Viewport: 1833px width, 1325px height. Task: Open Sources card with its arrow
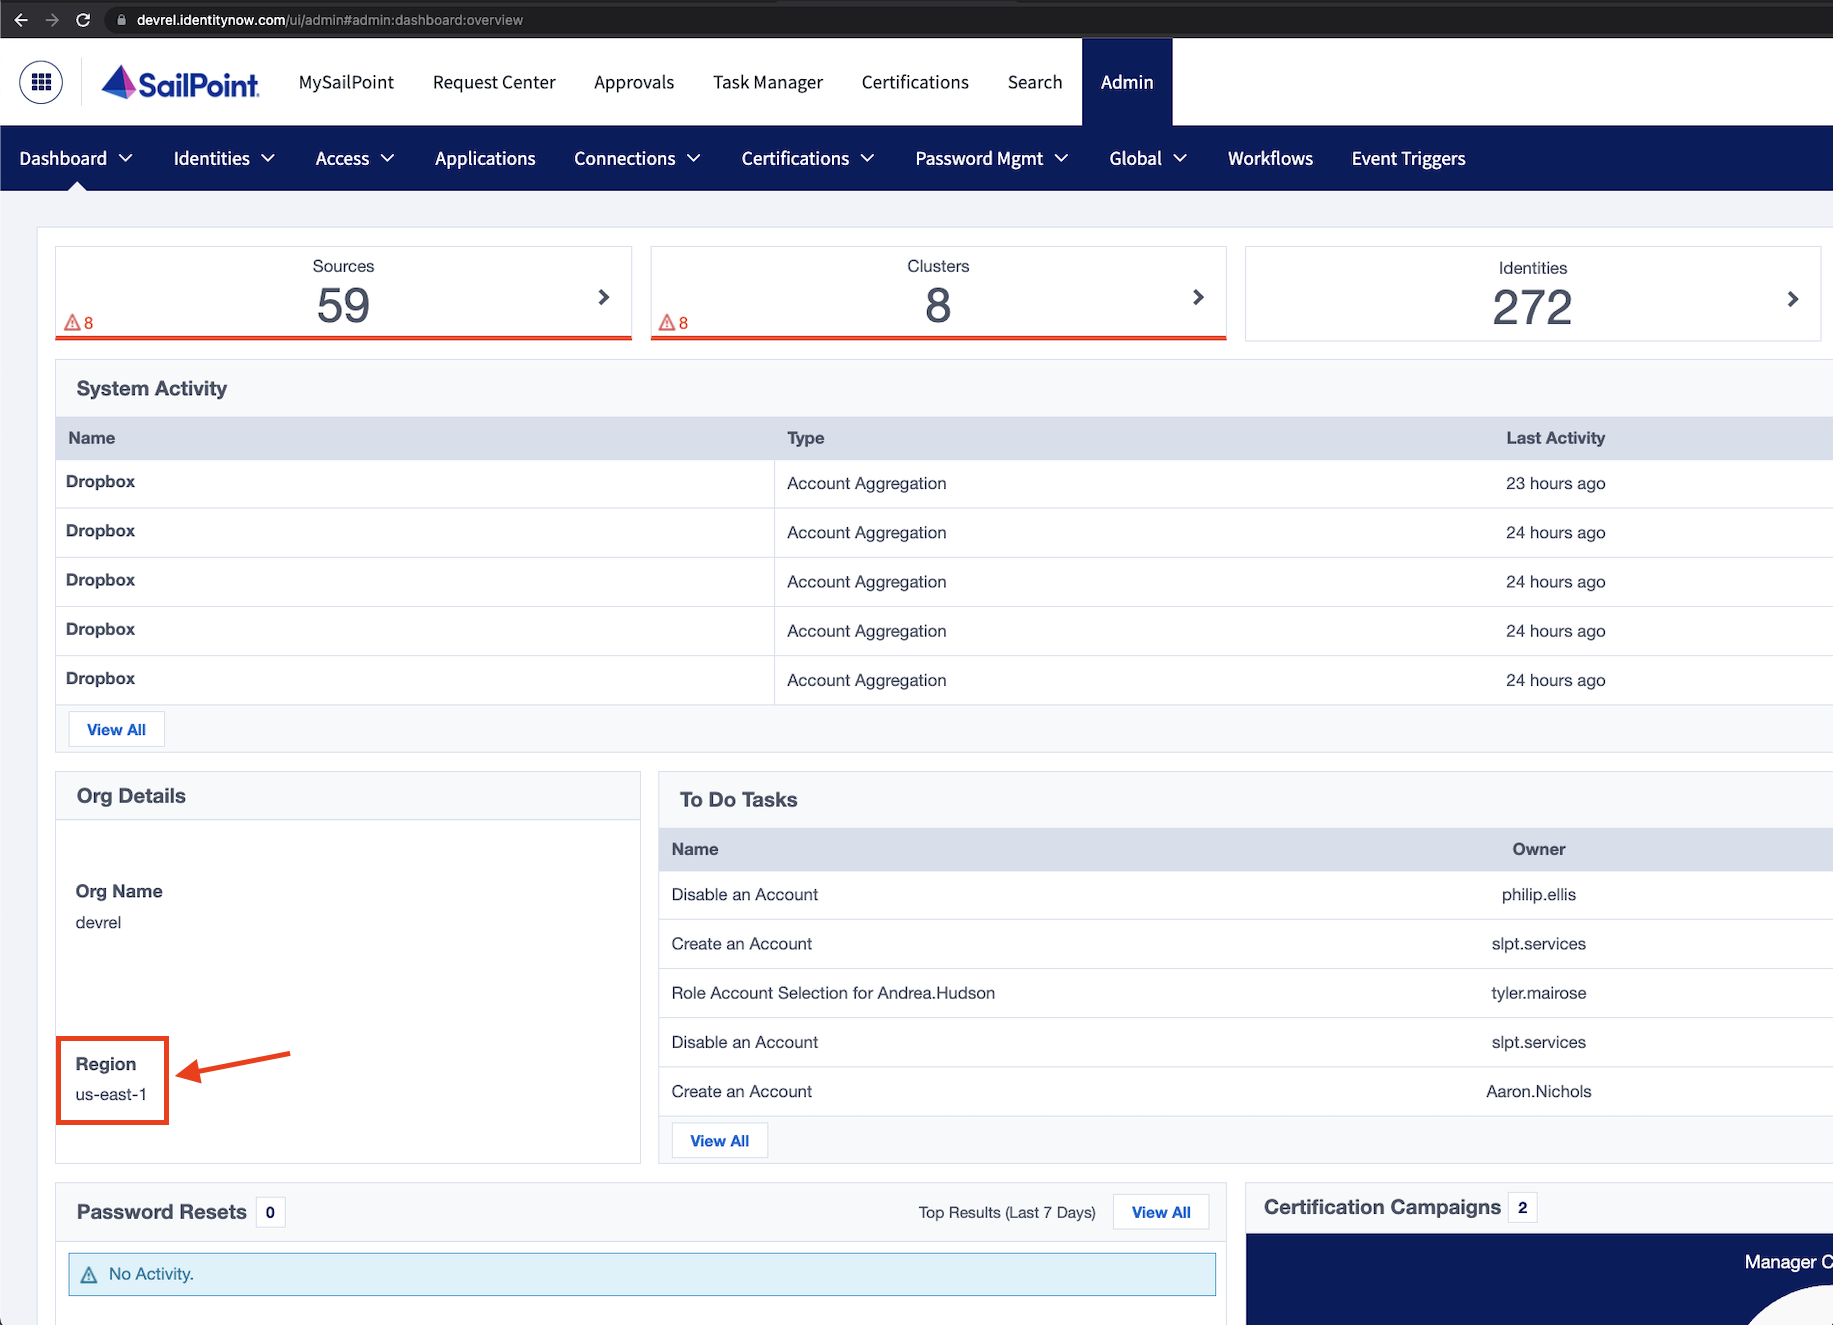603,297
